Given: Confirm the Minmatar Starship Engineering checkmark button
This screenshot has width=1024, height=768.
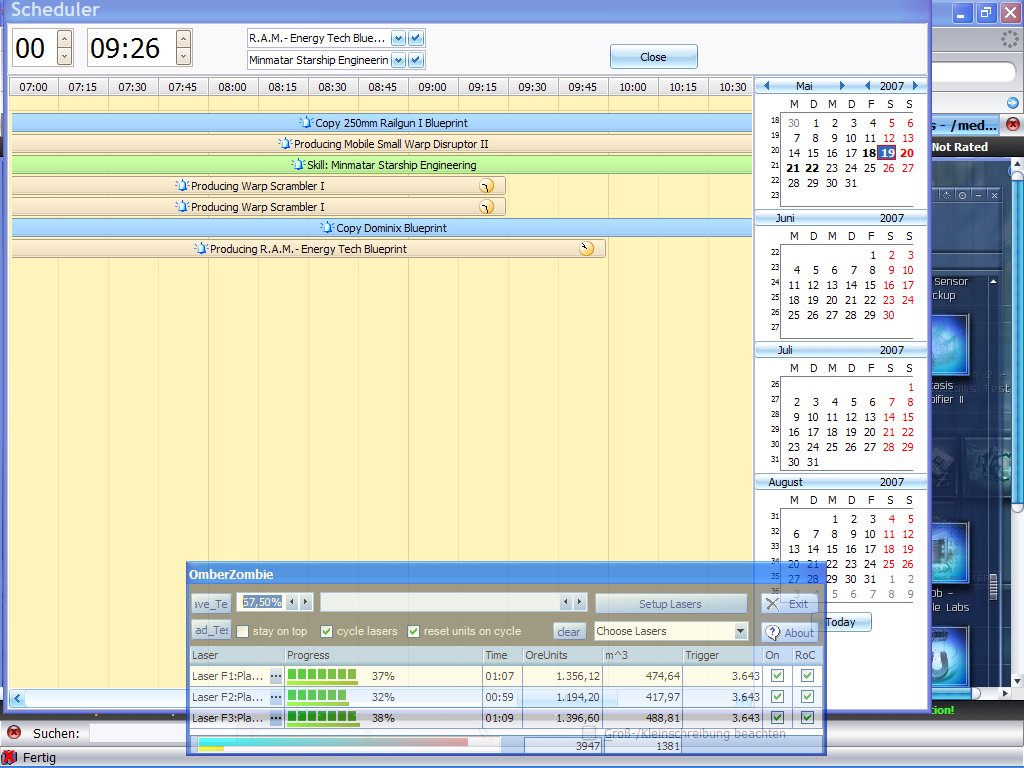Looking at the screenshot, I should point(416,60).
